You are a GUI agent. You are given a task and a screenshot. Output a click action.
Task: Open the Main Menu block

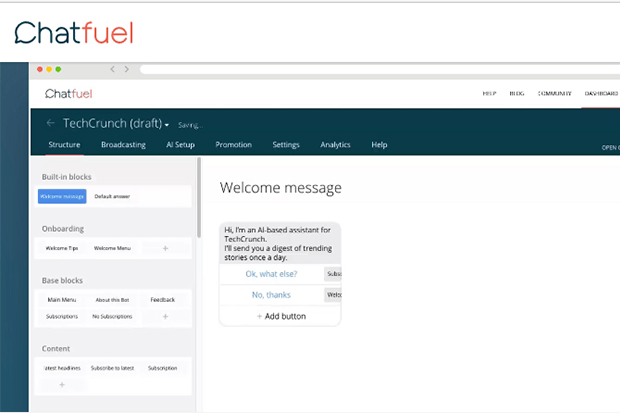point(62,300)
